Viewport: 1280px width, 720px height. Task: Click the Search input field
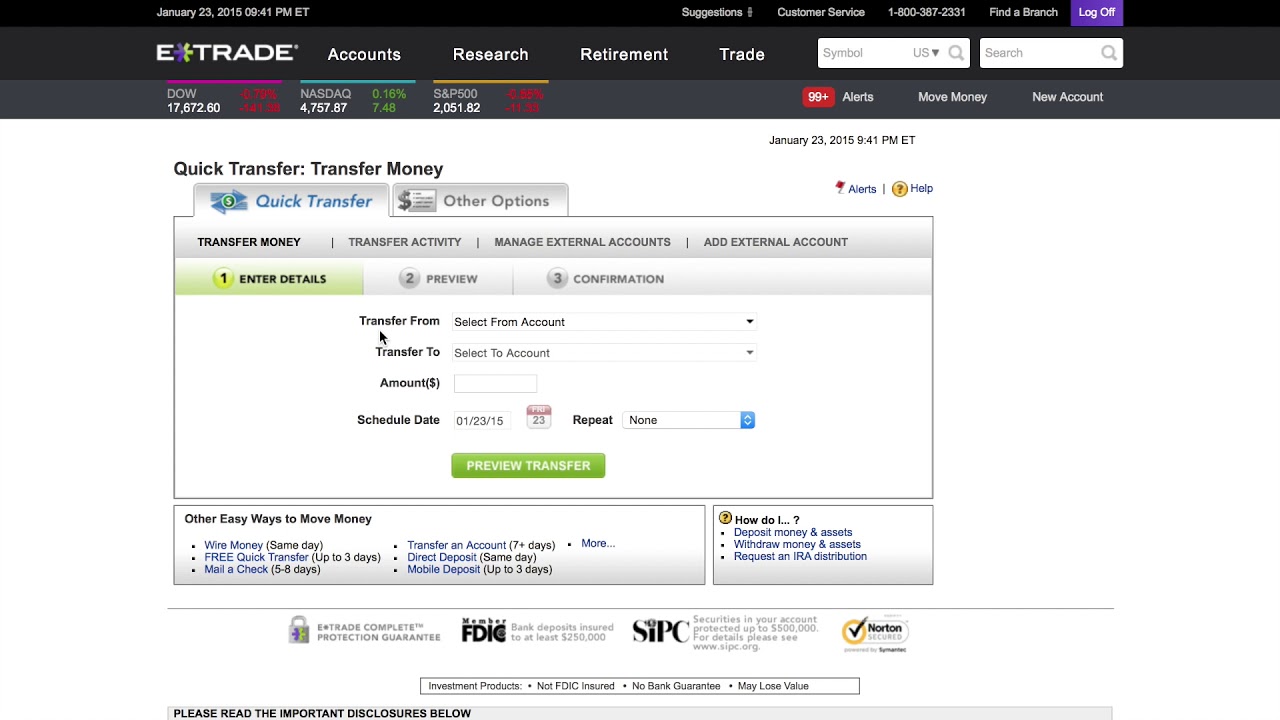pos(1040,53)
